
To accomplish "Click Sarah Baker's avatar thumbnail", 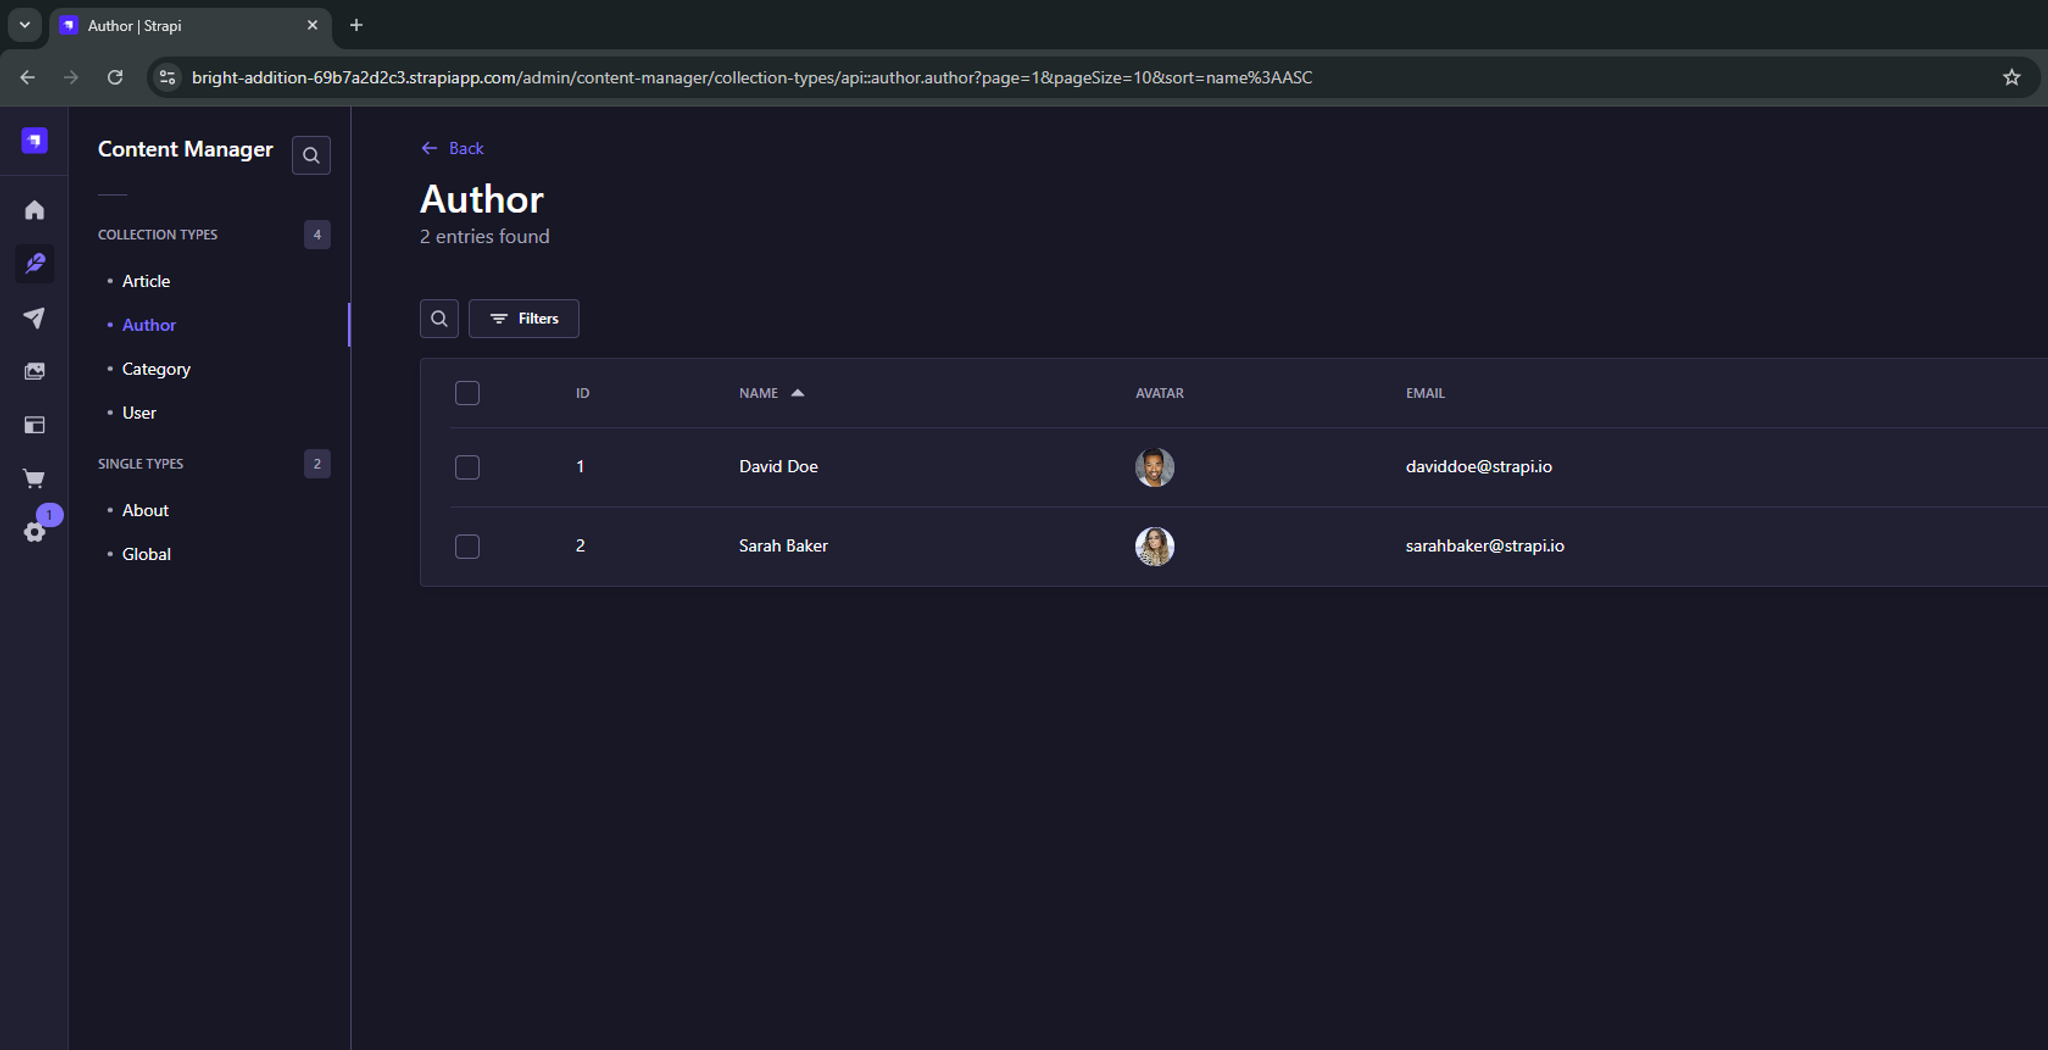I will point(1154,546).
